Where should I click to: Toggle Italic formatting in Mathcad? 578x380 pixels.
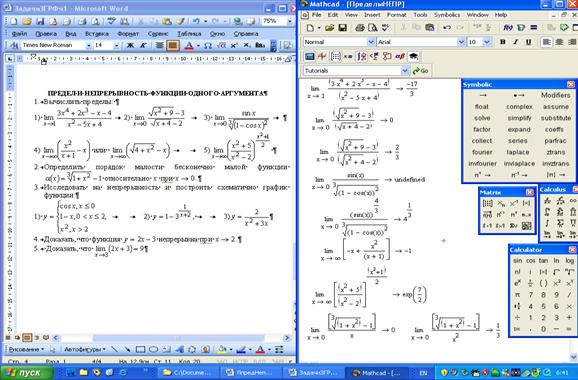click(515, 42)
